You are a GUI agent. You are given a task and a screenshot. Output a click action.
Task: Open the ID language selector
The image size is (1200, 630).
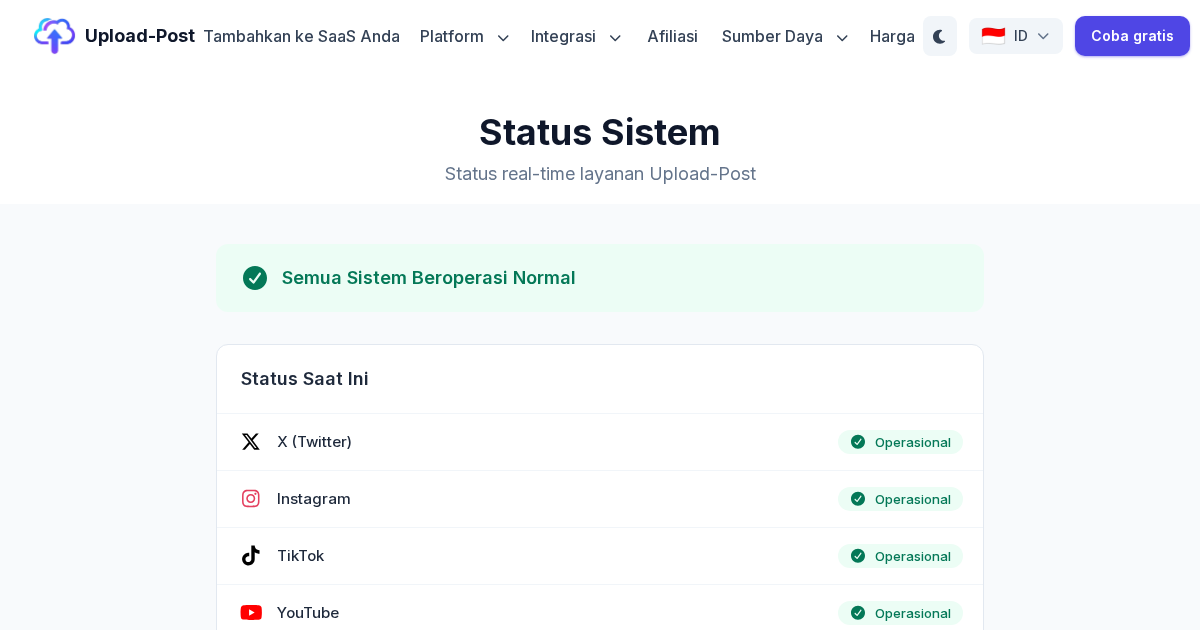(x=1016, y=36)
